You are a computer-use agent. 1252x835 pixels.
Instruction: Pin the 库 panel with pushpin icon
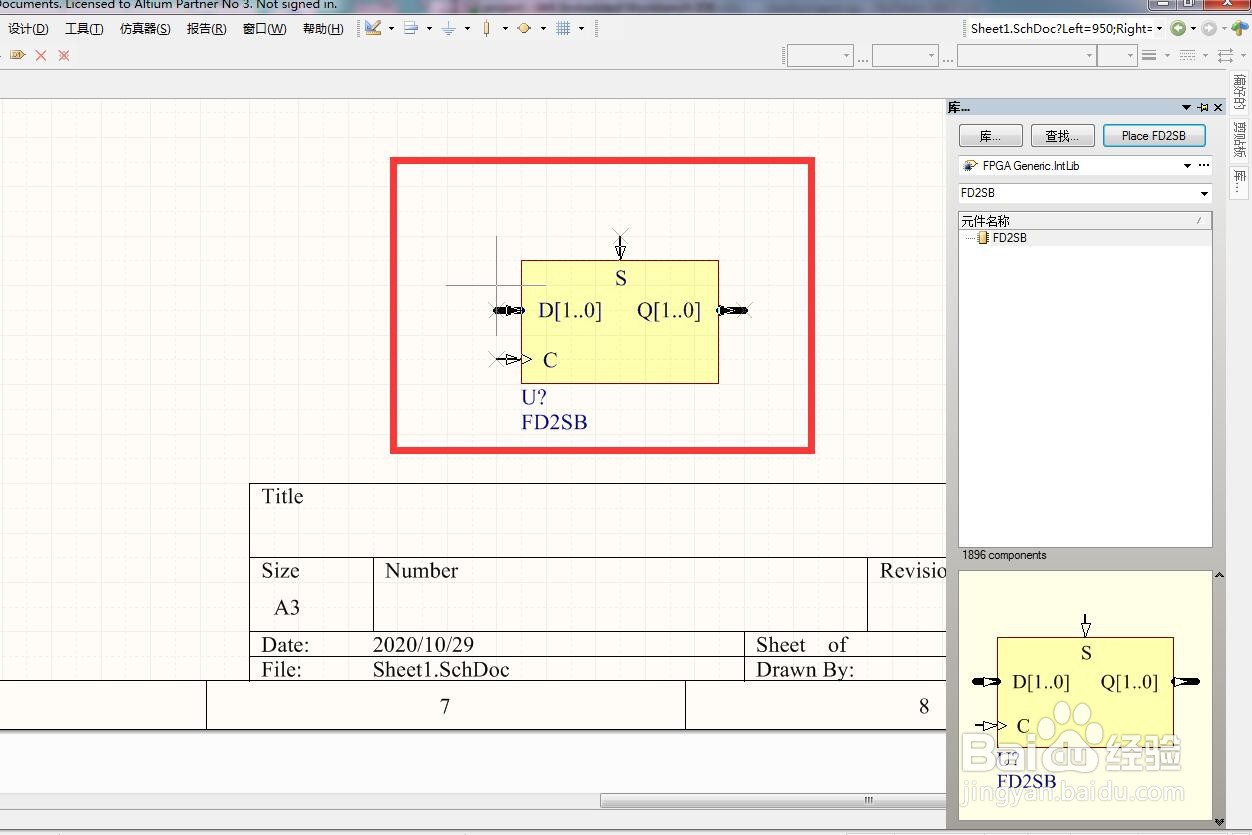1203,107
